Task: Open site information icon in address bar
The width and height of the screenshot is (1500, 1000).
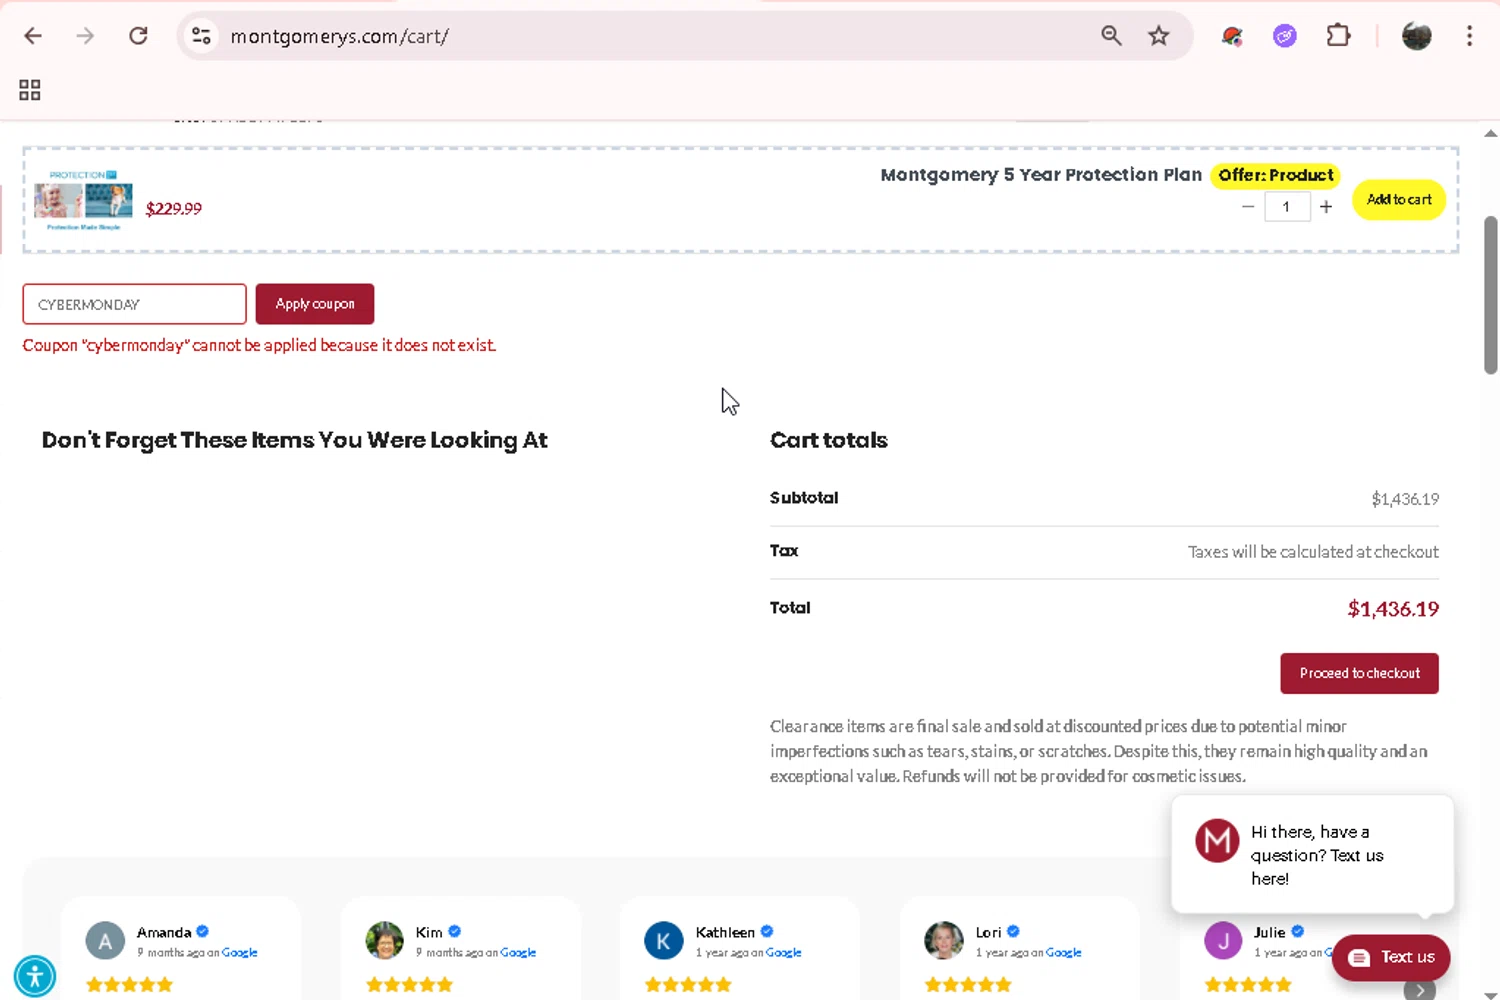Action: [x=201, y=36]
